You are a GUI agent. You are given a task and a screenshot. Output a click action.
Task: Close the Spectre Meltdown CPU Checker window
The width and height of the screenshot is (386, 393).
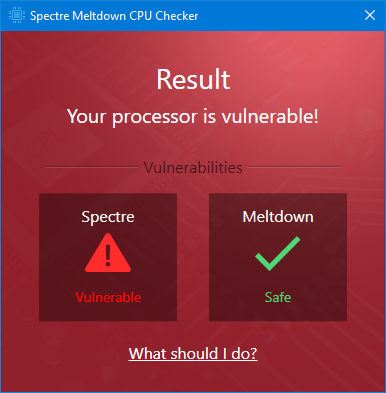tap(370, 15)
